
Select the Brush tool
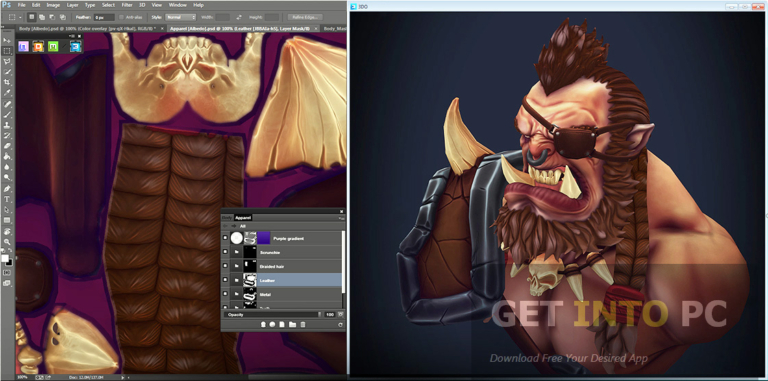tap(7, 115)
